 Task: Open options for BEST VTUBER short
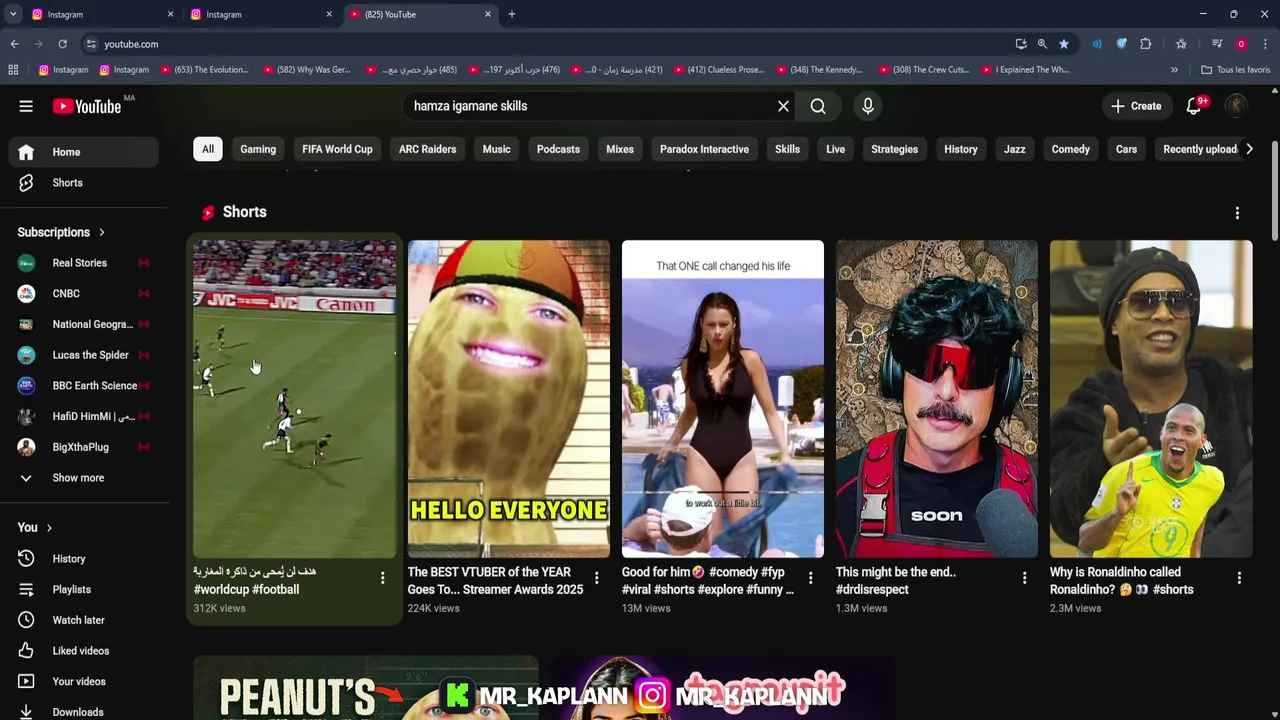(x=596, y=578)
